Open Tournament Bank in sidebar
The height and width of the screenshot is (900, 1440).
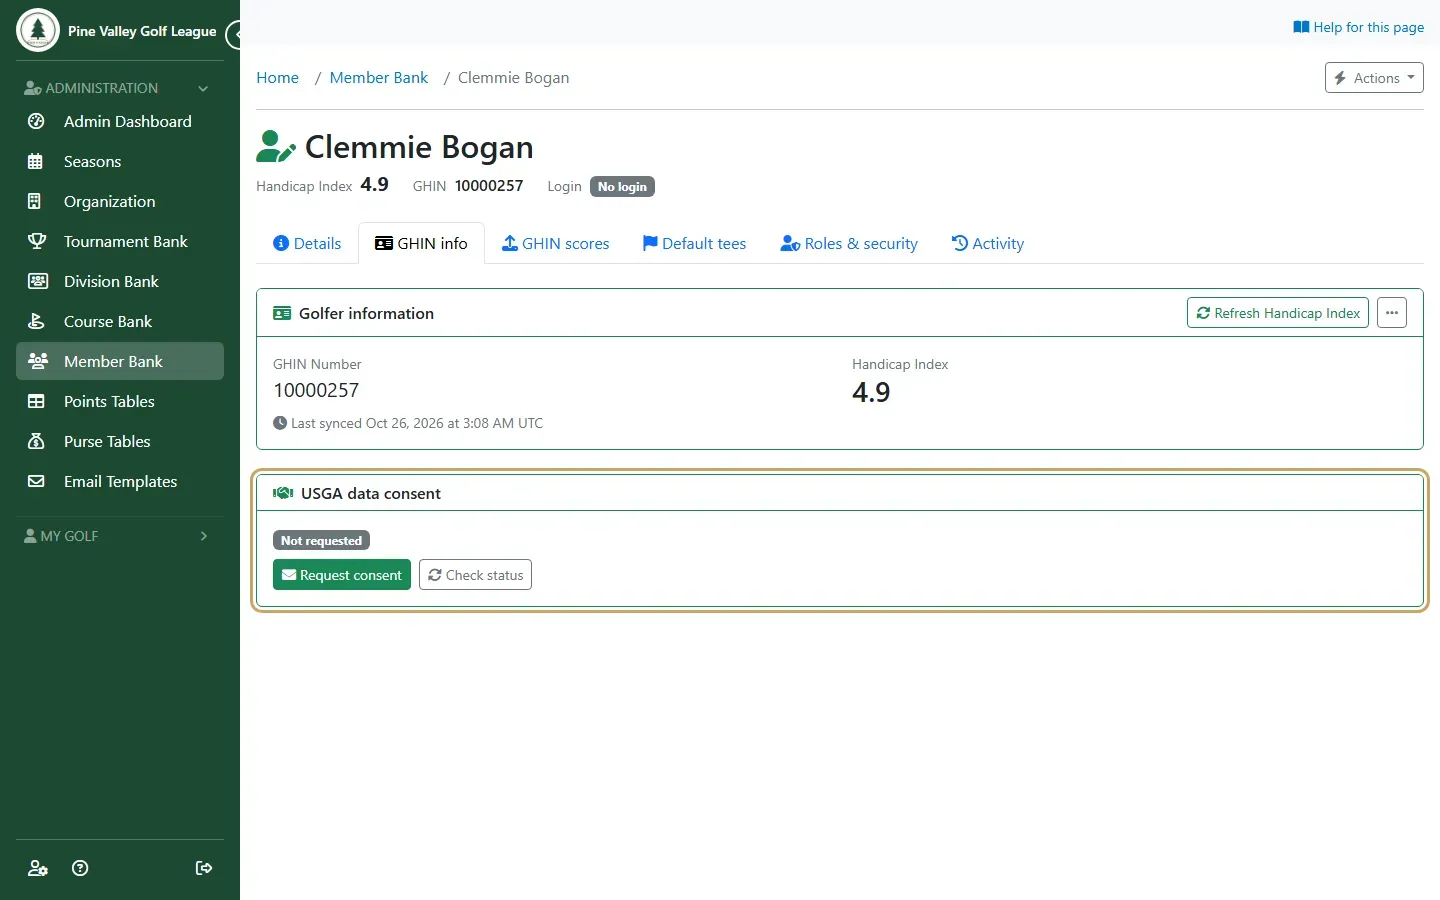(x=120, y=241)
